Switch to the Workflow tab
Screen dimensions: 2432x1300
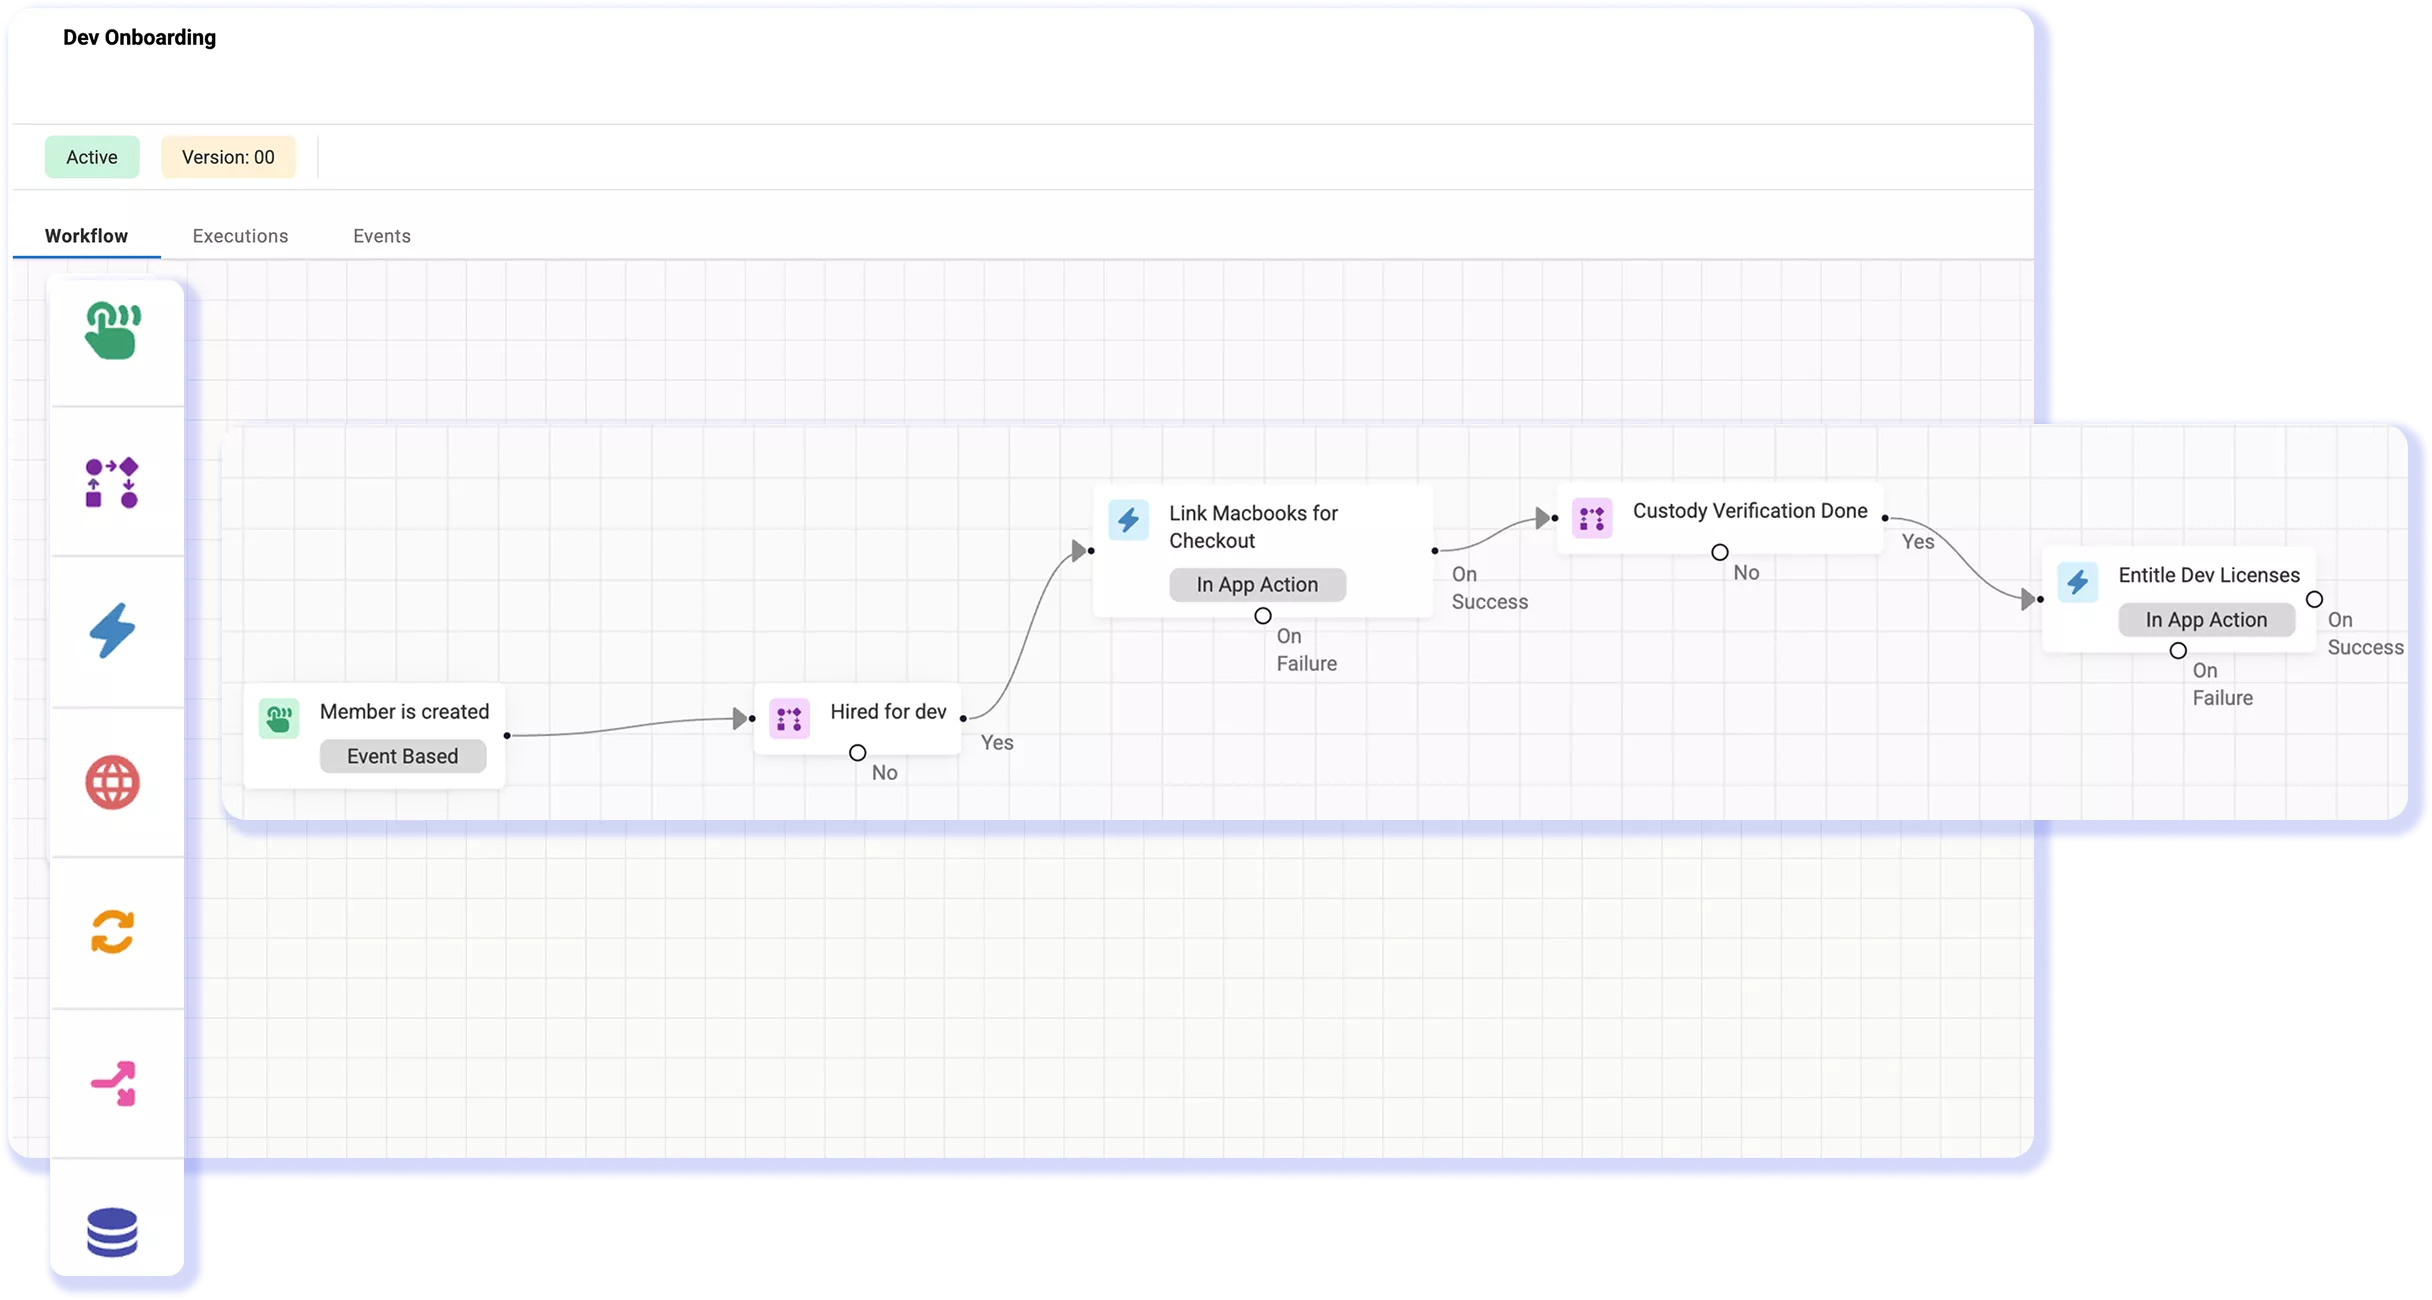(x=86, y=236)
